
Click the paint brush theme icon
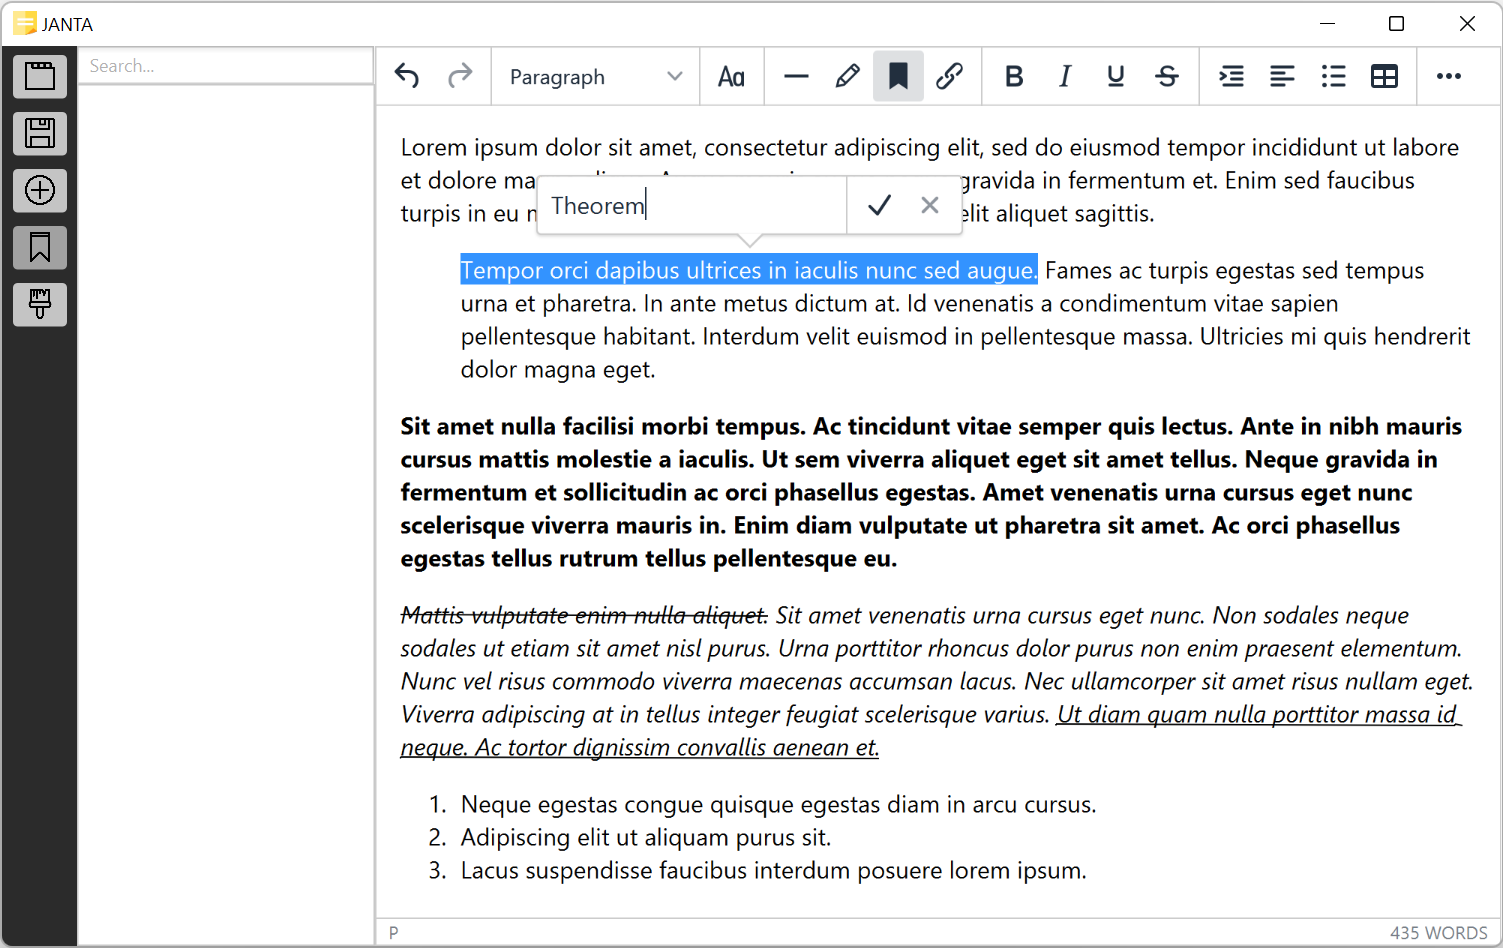point(40,304)
